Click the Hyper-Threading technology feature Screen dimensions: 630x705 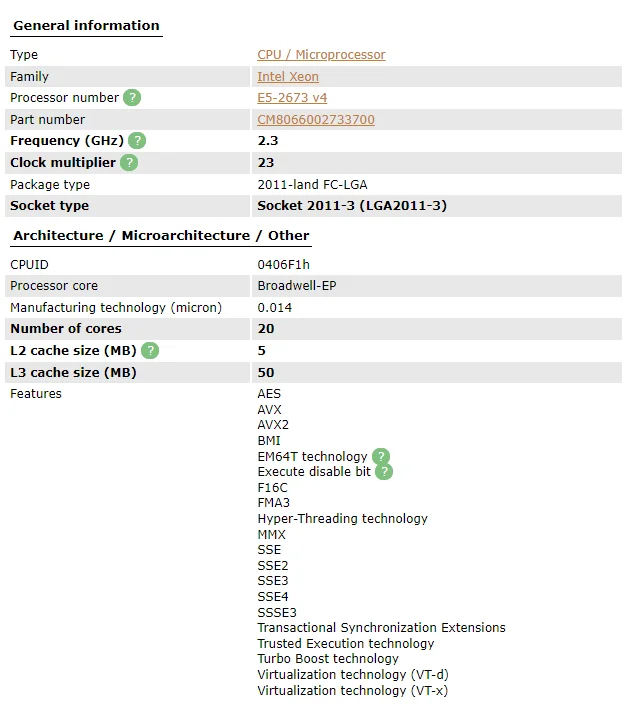(342, 519)
